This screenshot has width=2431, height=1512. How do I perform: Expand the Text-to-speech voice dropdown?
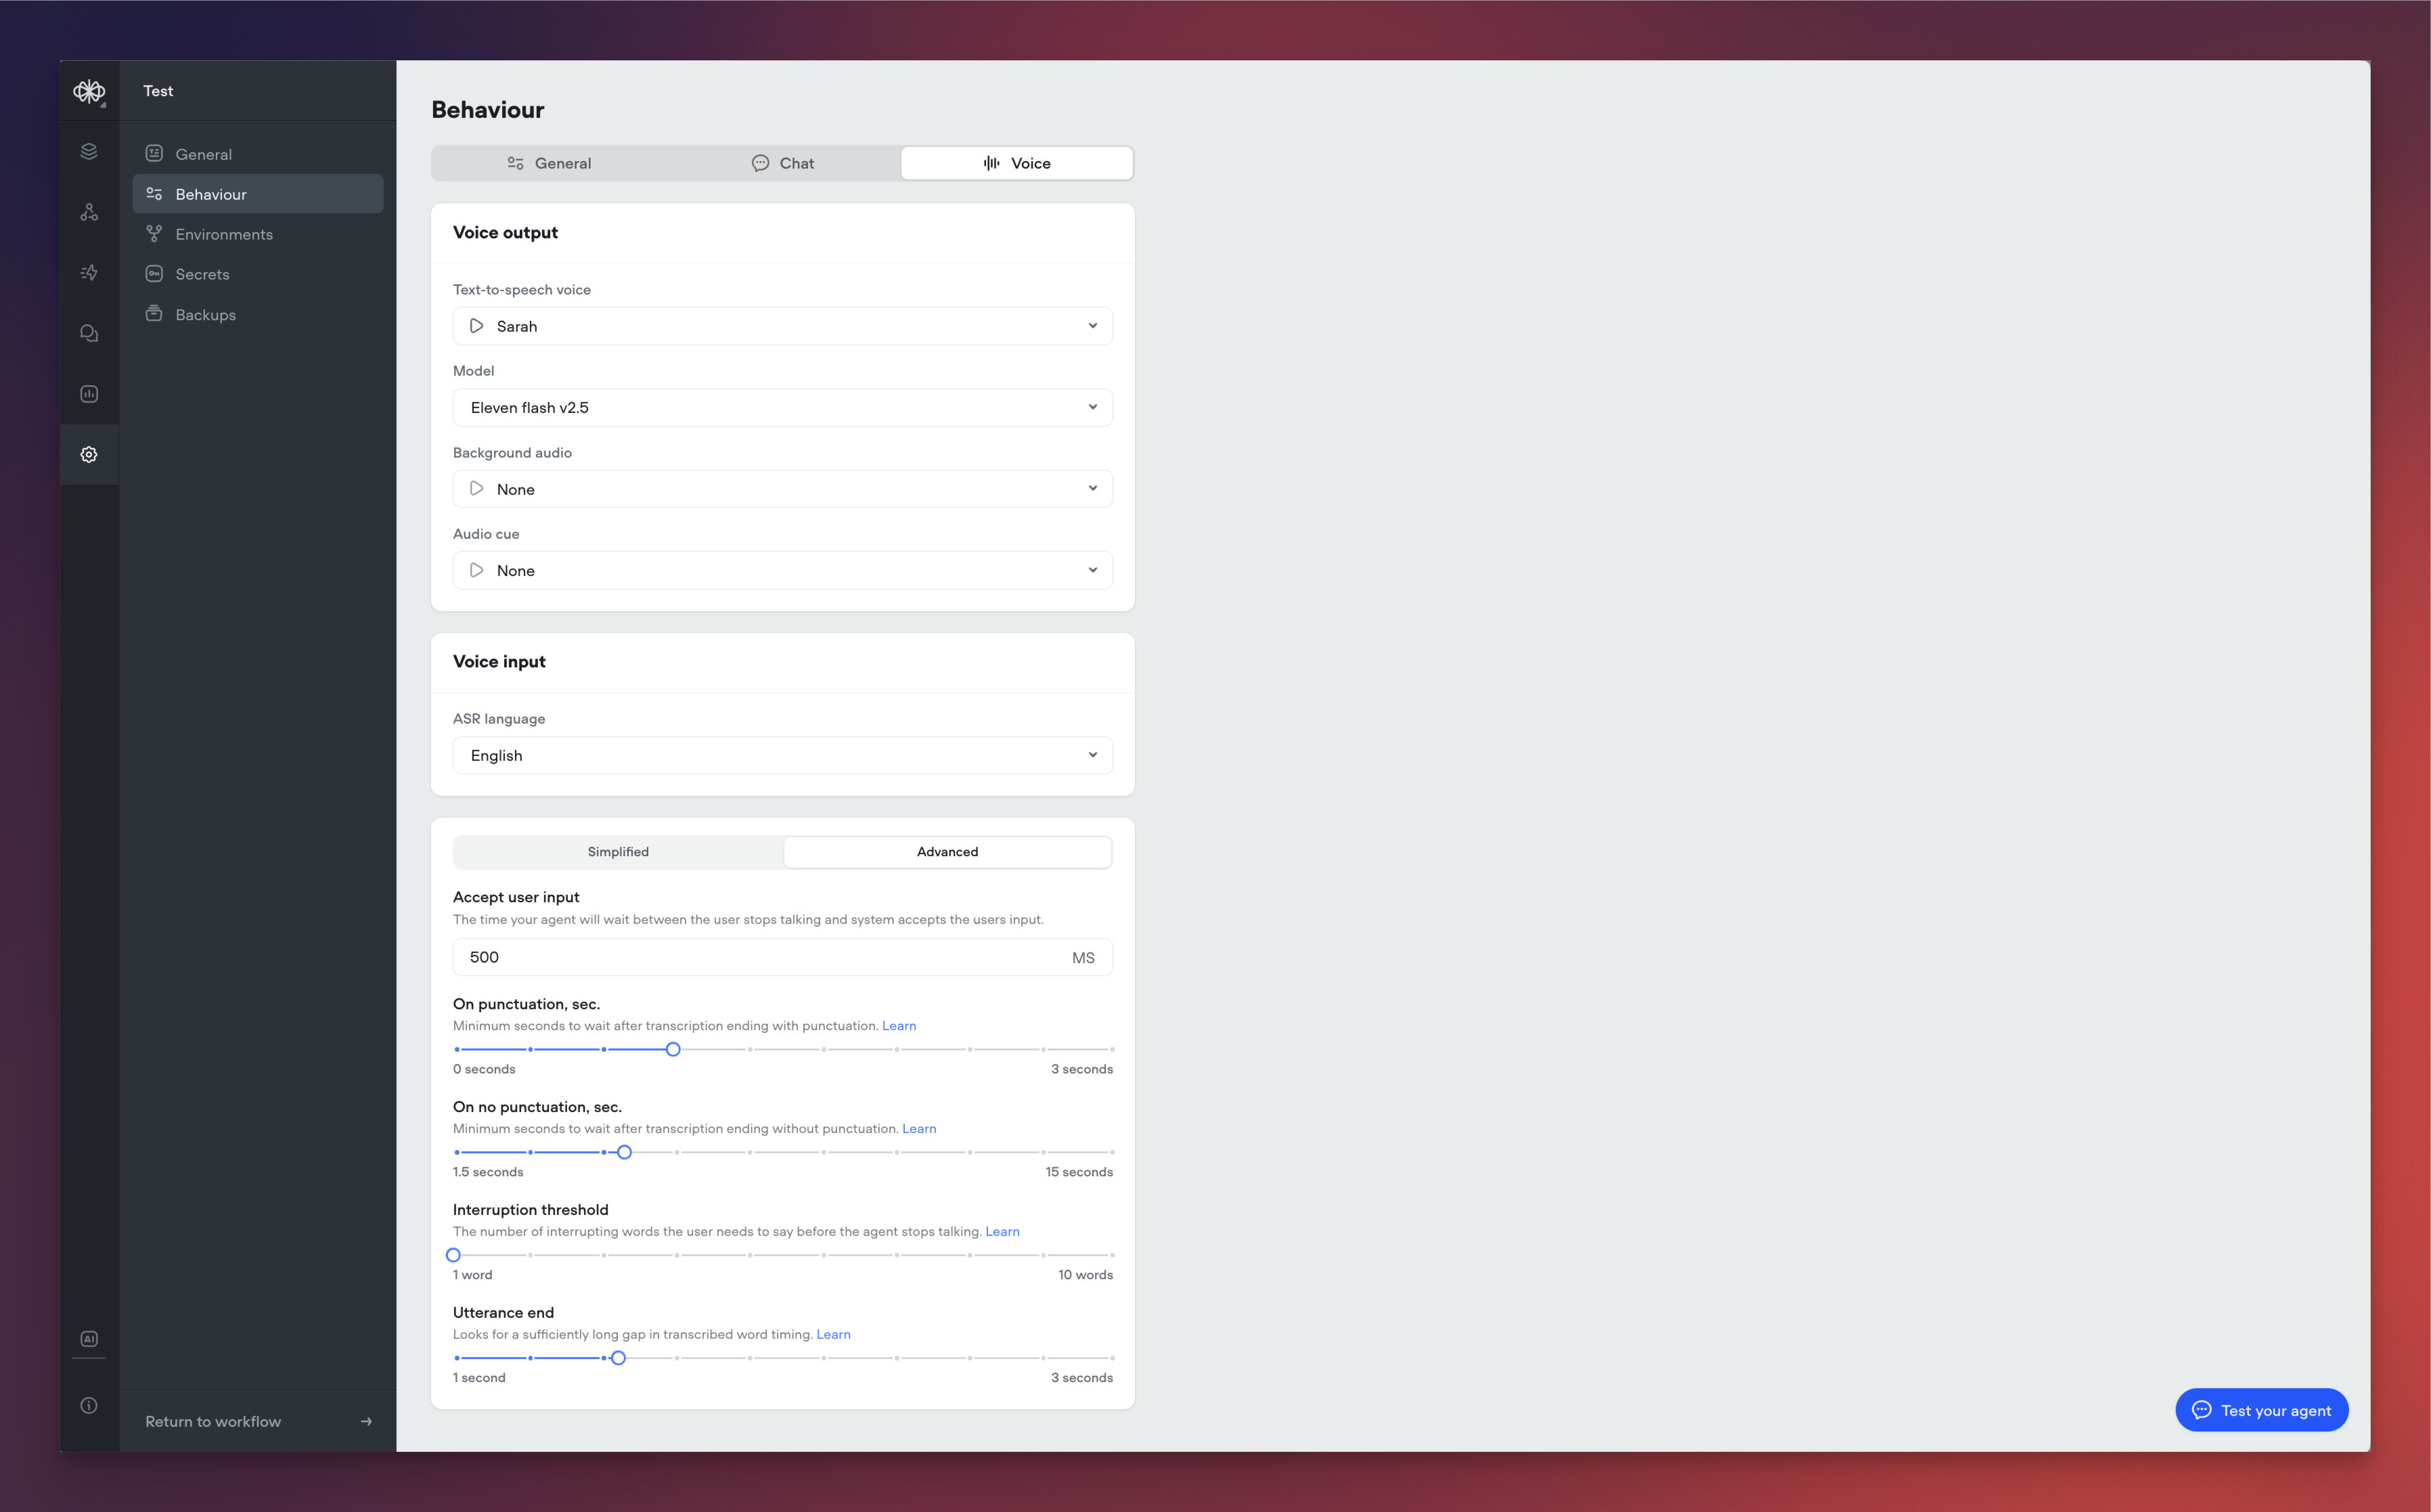[1092, 326]
